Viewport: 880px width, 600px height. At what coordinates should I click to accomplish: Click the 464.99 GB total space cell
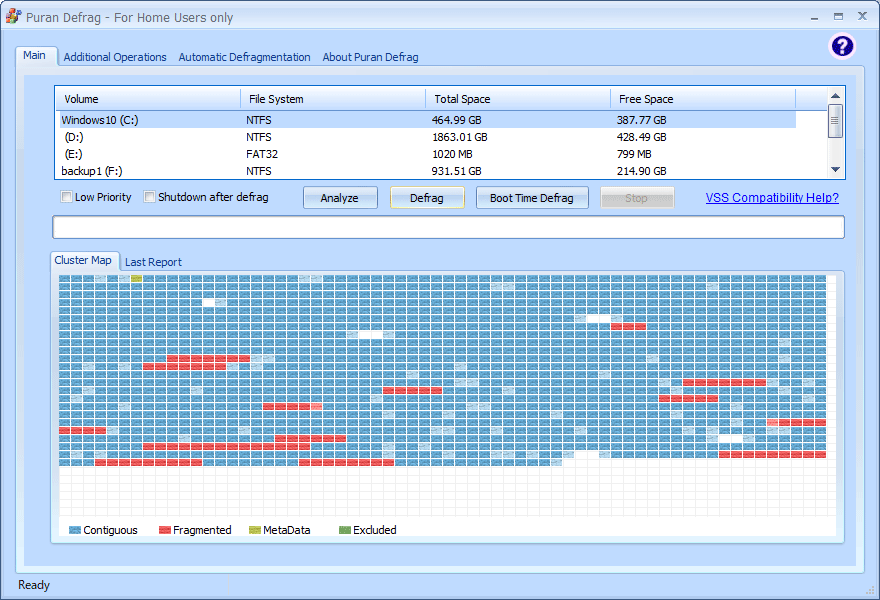pyautogui.click(x=456, y=120)
